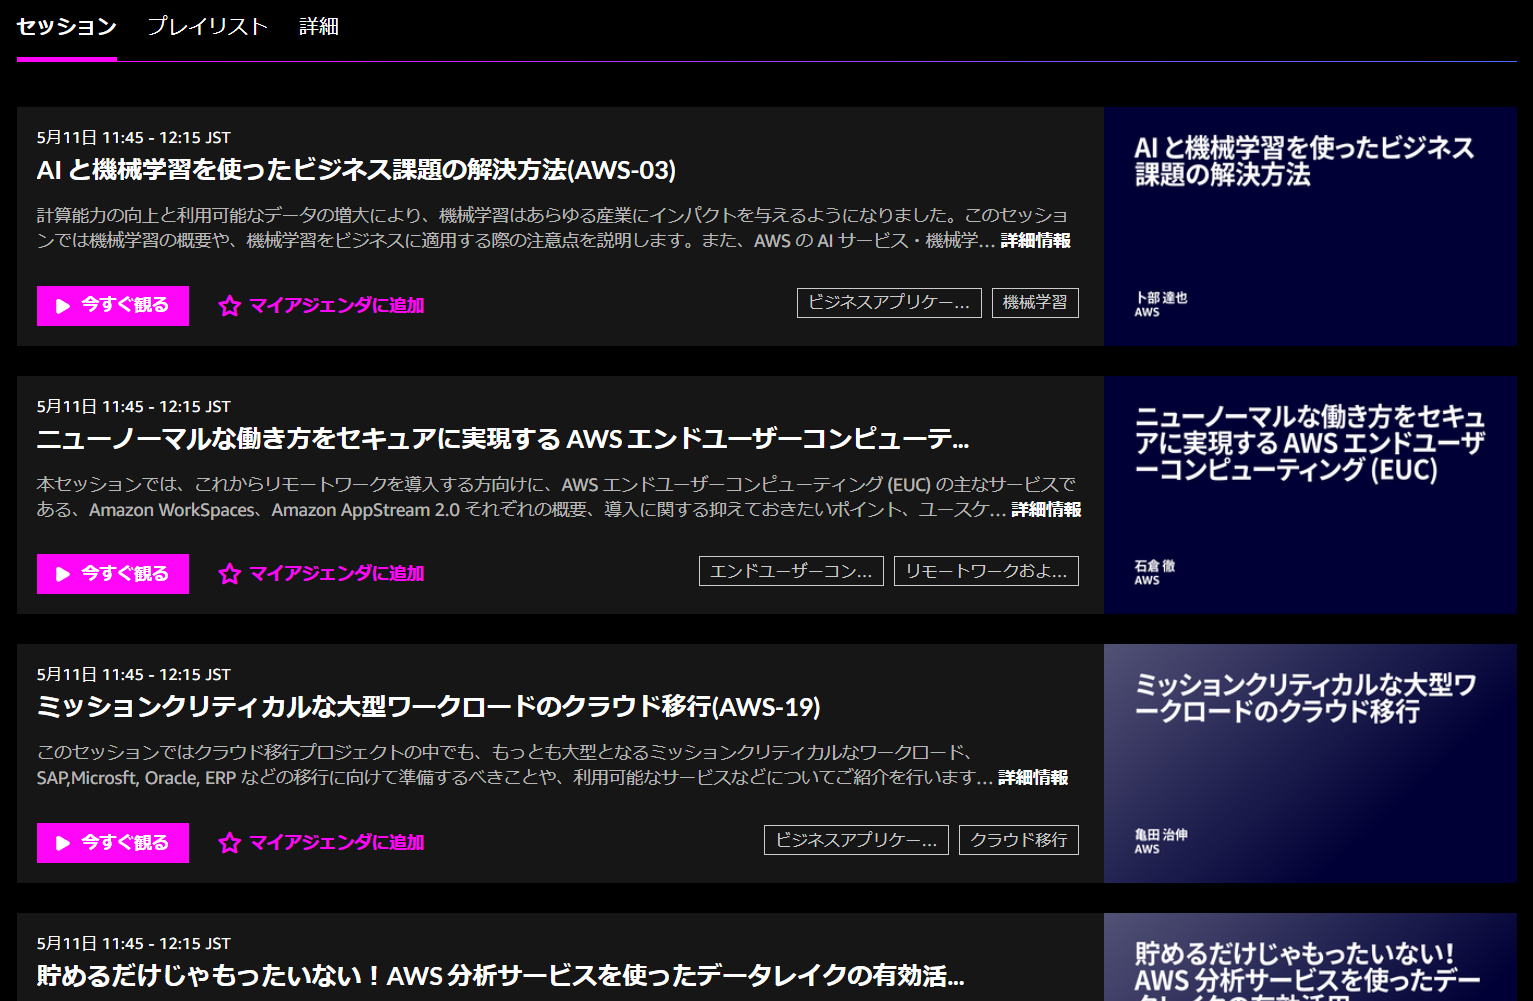The image size is (1533, 1001).
Task: Open the ミッションクリティカル session thumbnail by 亀田 治伸
Action: [1310, 764]
